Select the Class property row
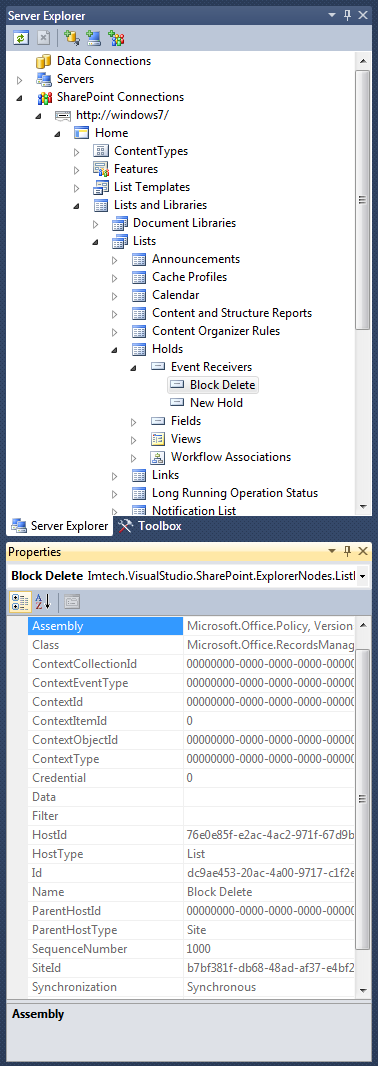 [191, 645]
